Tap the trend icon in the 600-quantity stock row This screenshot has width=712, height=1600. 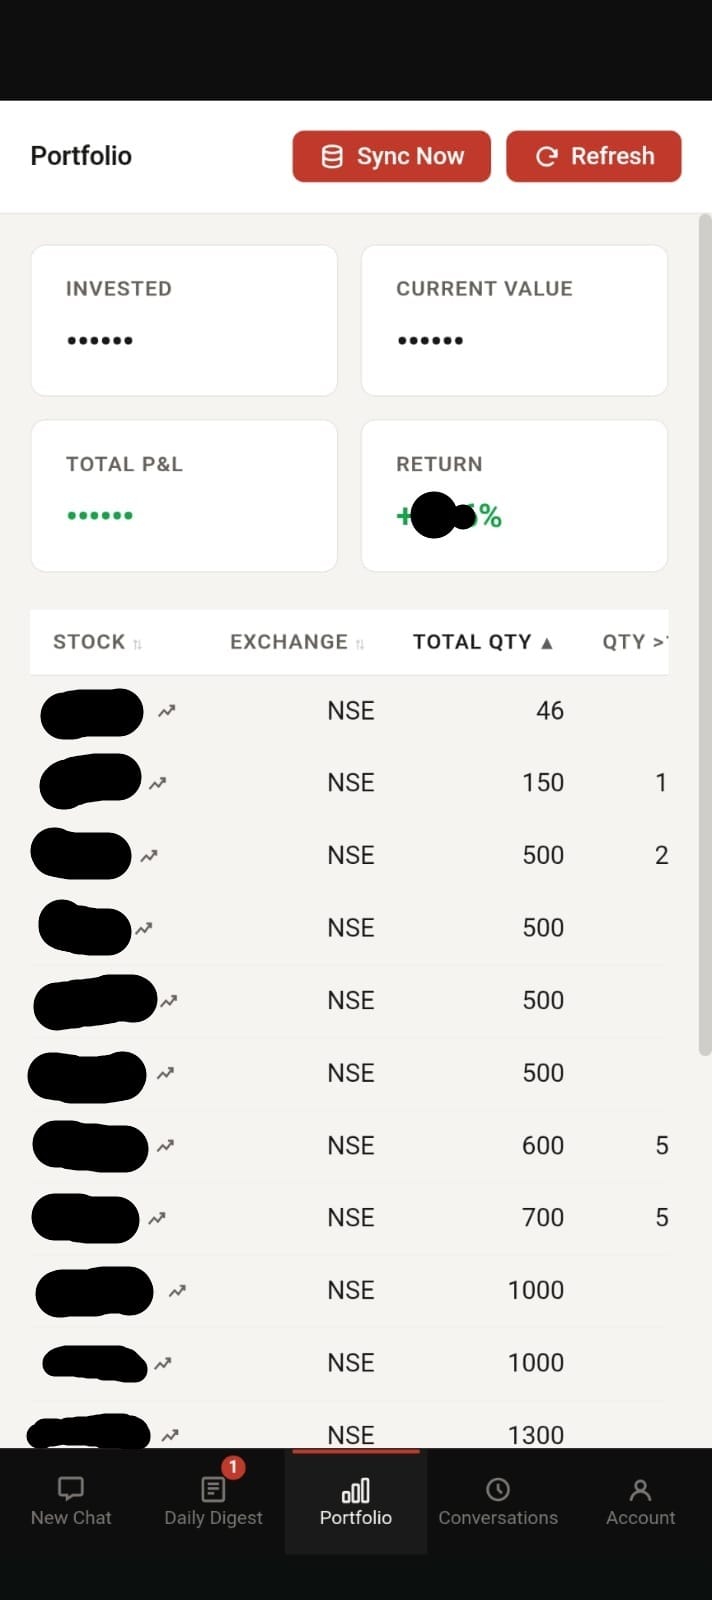166,1146
